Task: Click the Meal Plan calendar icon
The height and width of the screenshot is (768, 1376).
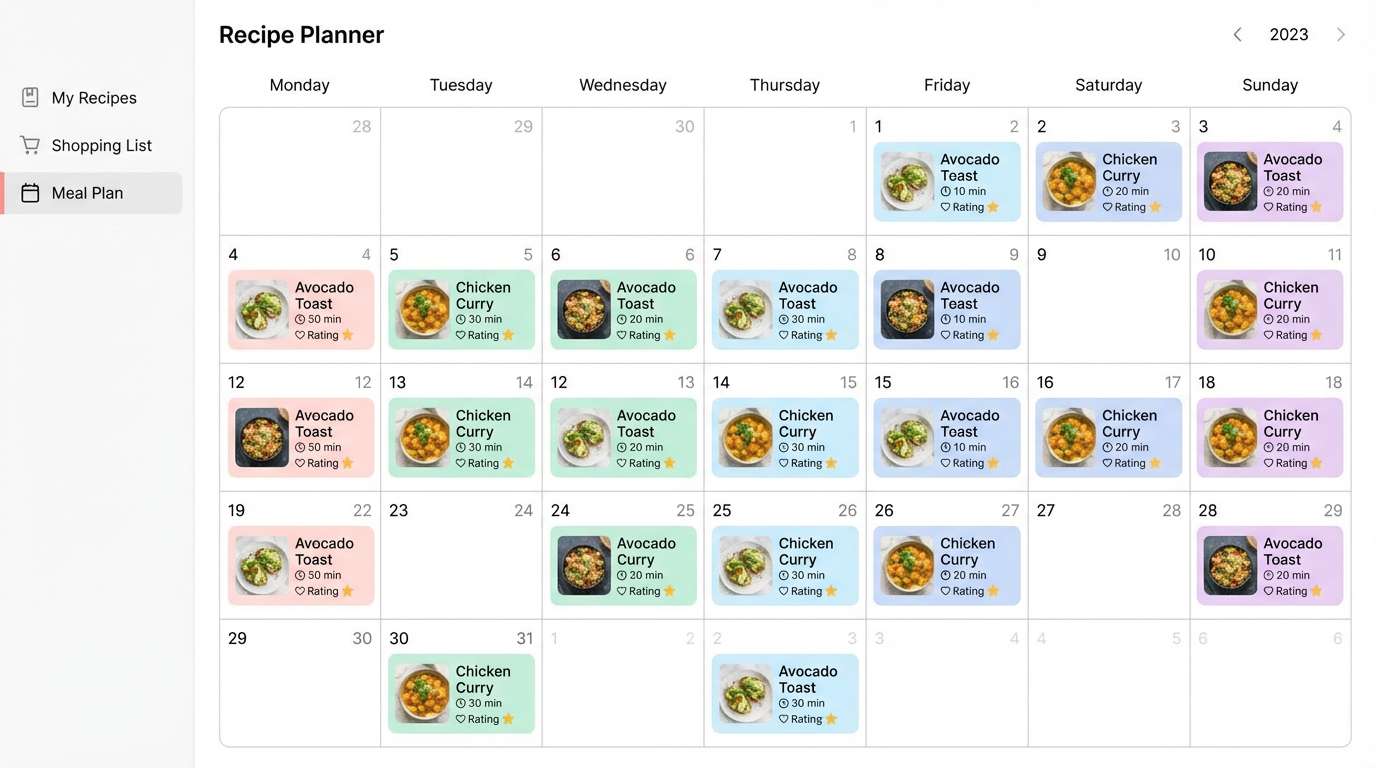Action: 31,193
